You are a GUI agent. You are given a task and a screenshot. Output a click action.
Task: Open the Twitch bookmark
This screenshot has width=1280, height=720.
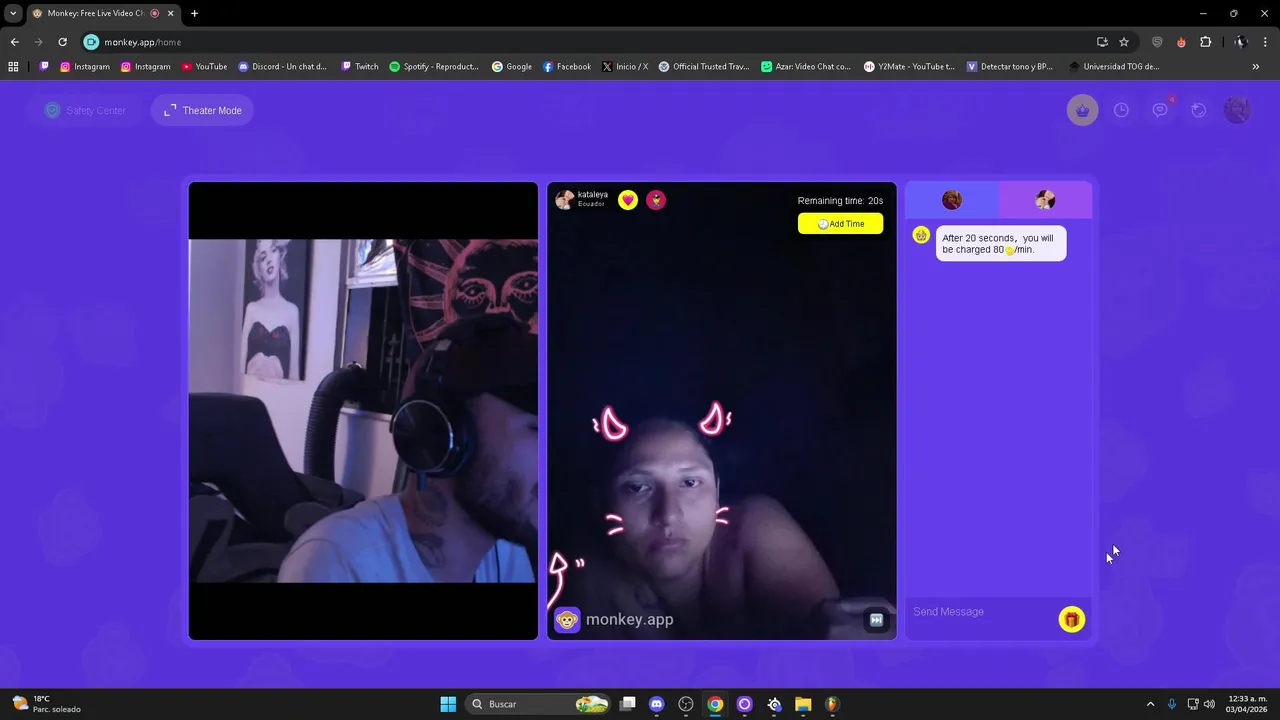tap(359, 67)
